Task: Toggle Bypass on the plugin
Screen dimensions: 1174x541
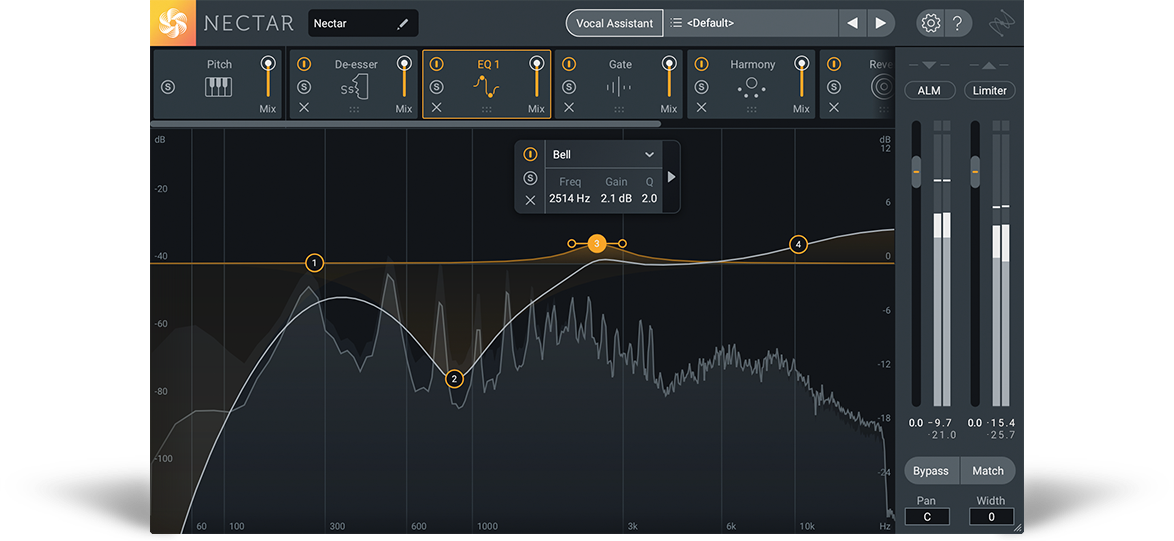Action: click(x=931, y=471)
